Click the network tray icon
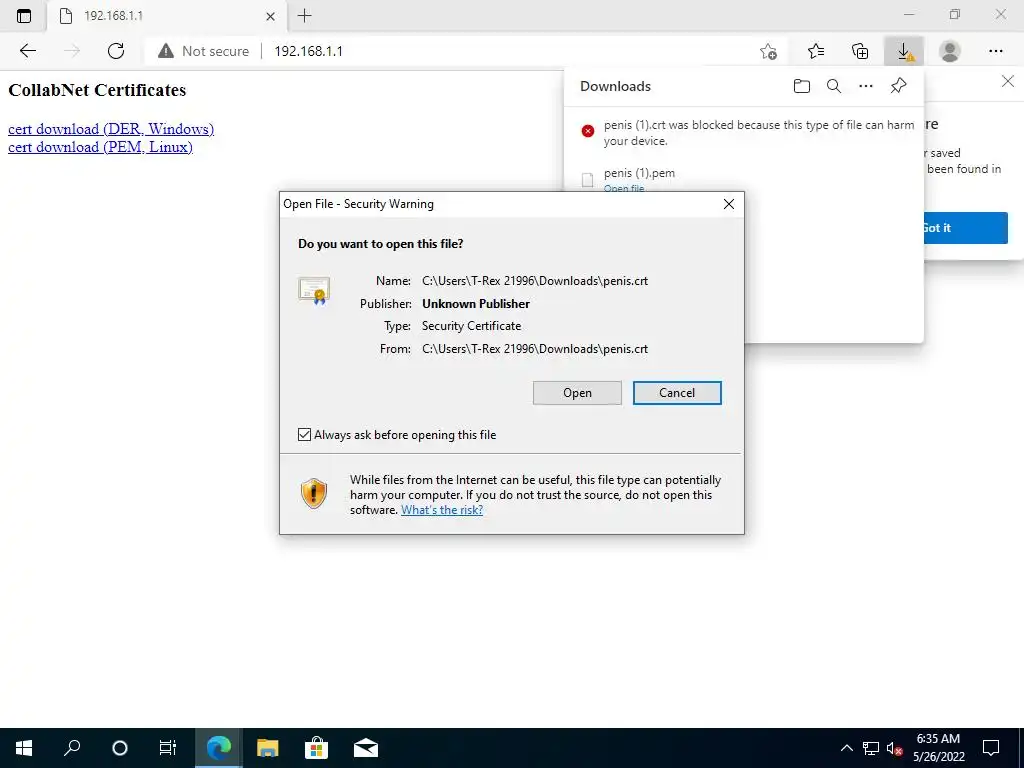This screenshot has width=1024, height=768. (x=871, y=748)
